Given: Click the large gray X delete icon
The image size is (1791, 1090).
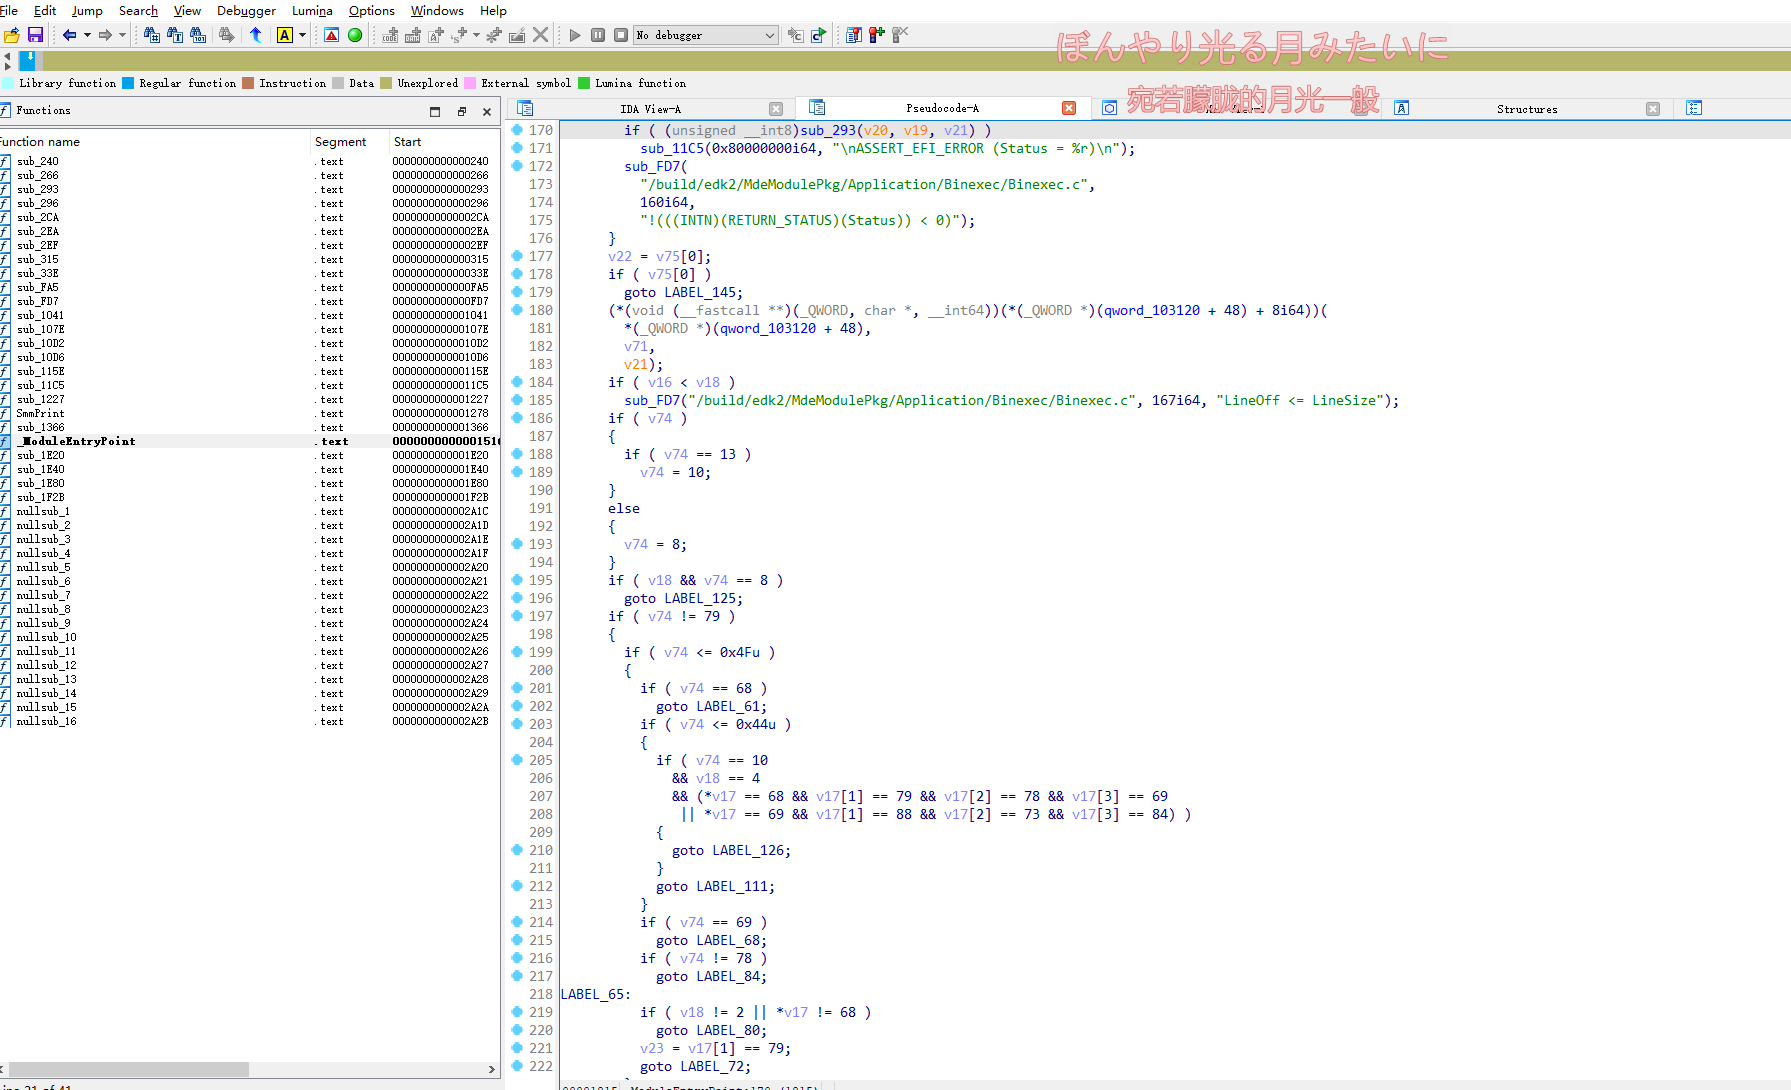Looking at the screenshot, I should tap(541, 35).
